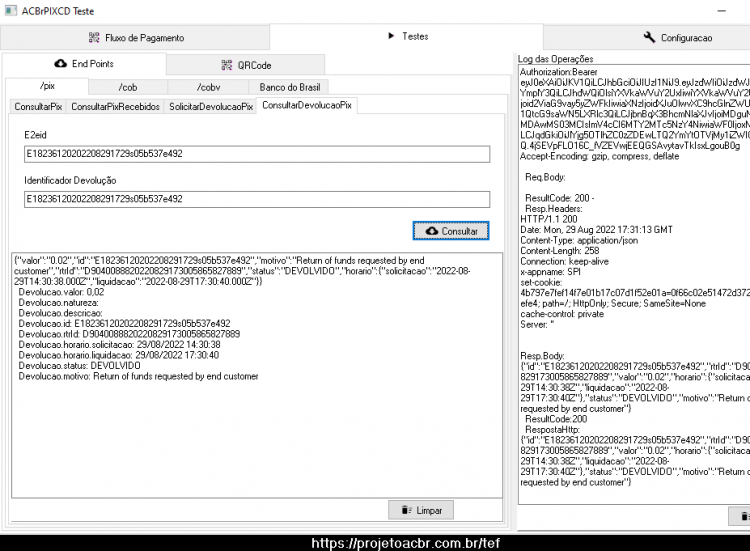The height and width of the screenshot is (551, 750).
Task: Click the 'Devolucao.horario.liquidacao' line
Action: pyautogui.click(x=119, y=355)
